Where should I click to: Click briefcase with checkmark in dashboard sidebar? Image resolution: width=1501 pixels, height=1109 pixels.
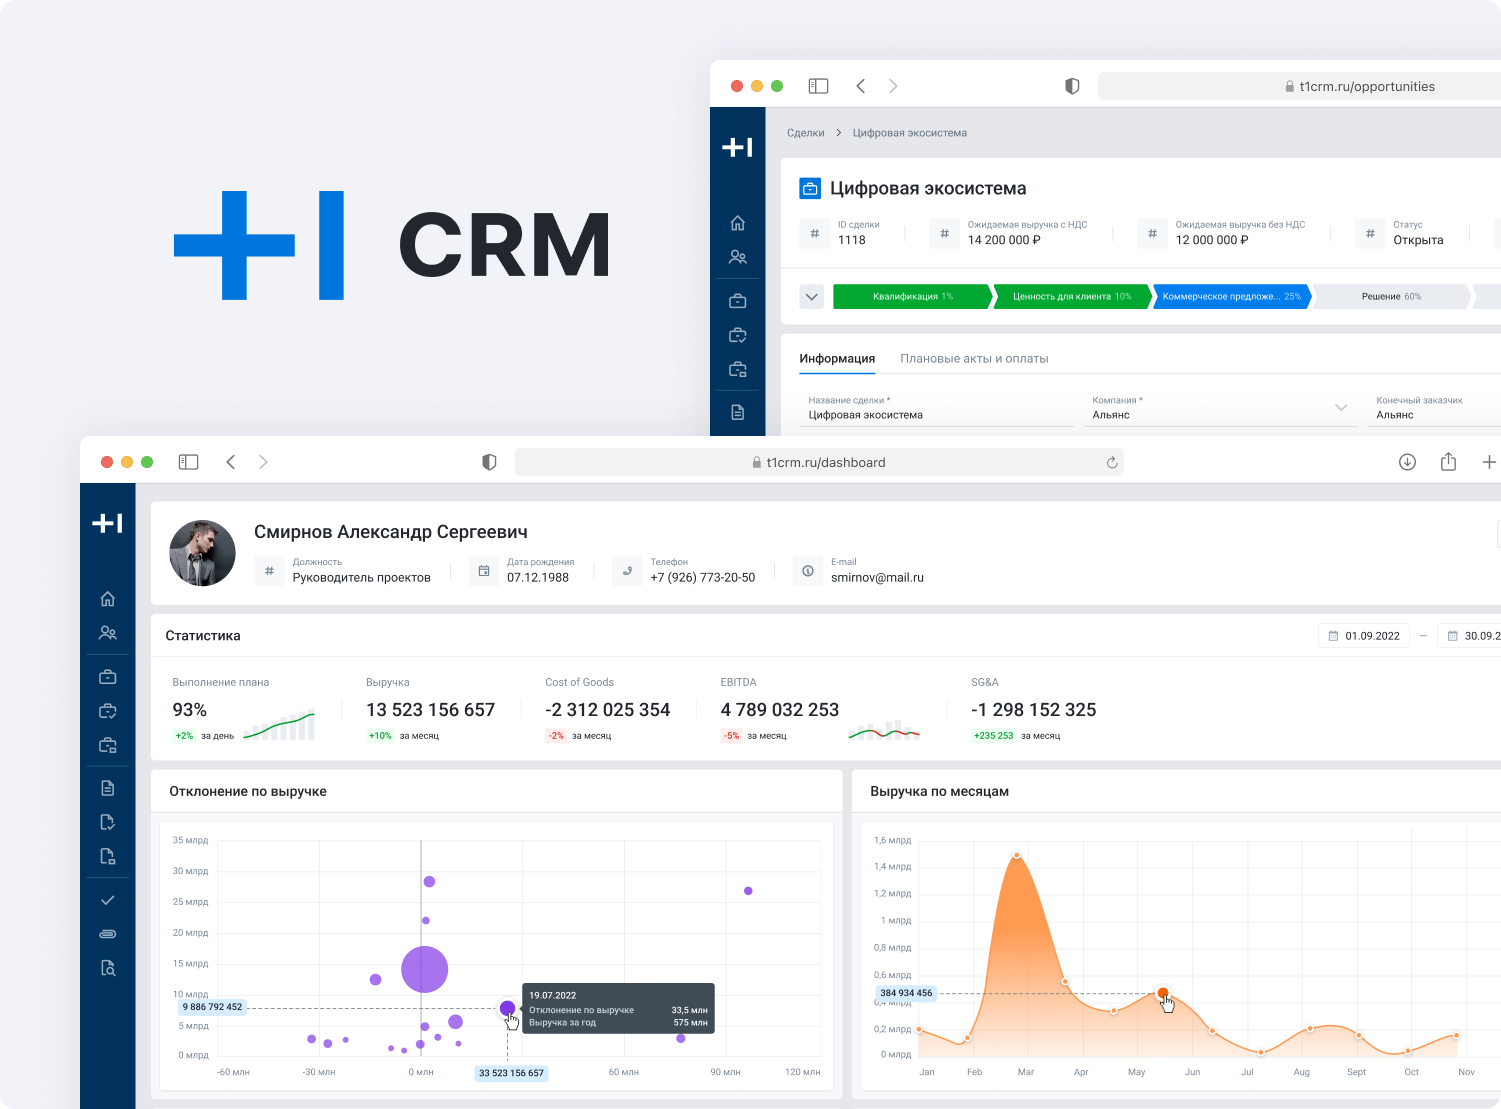pyautogui.click(x=108, y=711)
